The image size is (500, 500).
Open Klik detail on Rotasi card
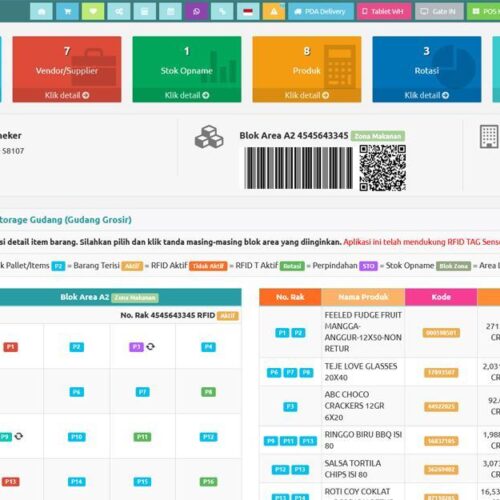427,95
